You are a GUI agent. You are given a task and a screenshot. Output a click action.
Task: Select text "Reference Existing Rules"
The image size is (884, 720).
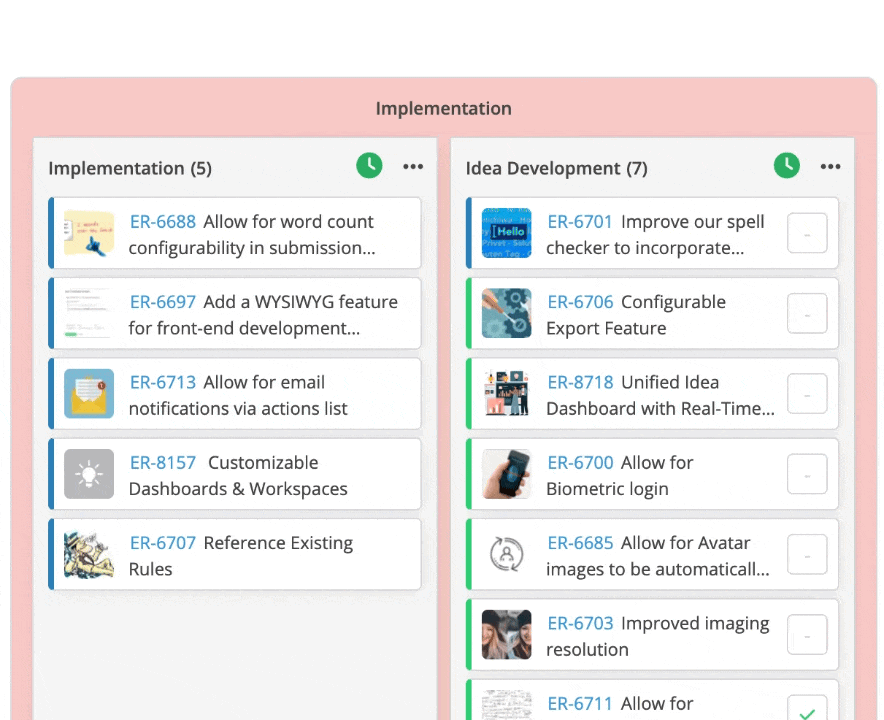pos(241,556)
